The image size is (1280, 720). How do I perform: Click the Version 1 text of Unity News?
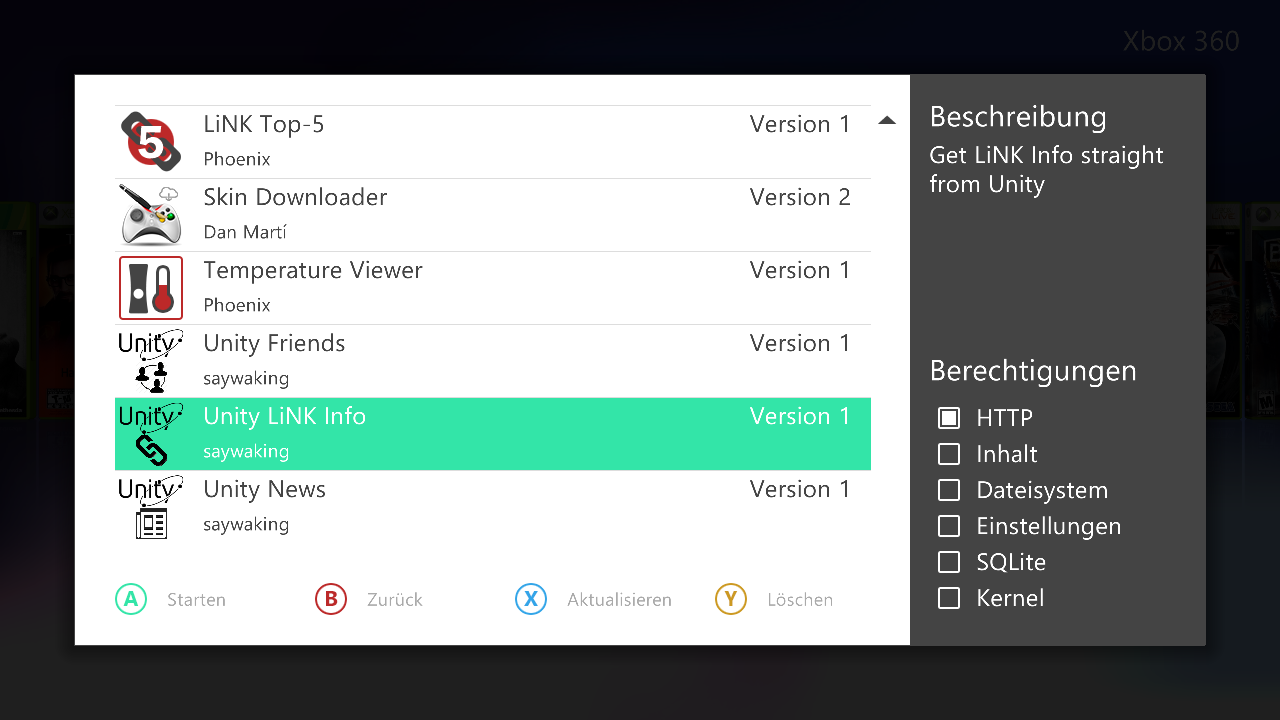800,489
